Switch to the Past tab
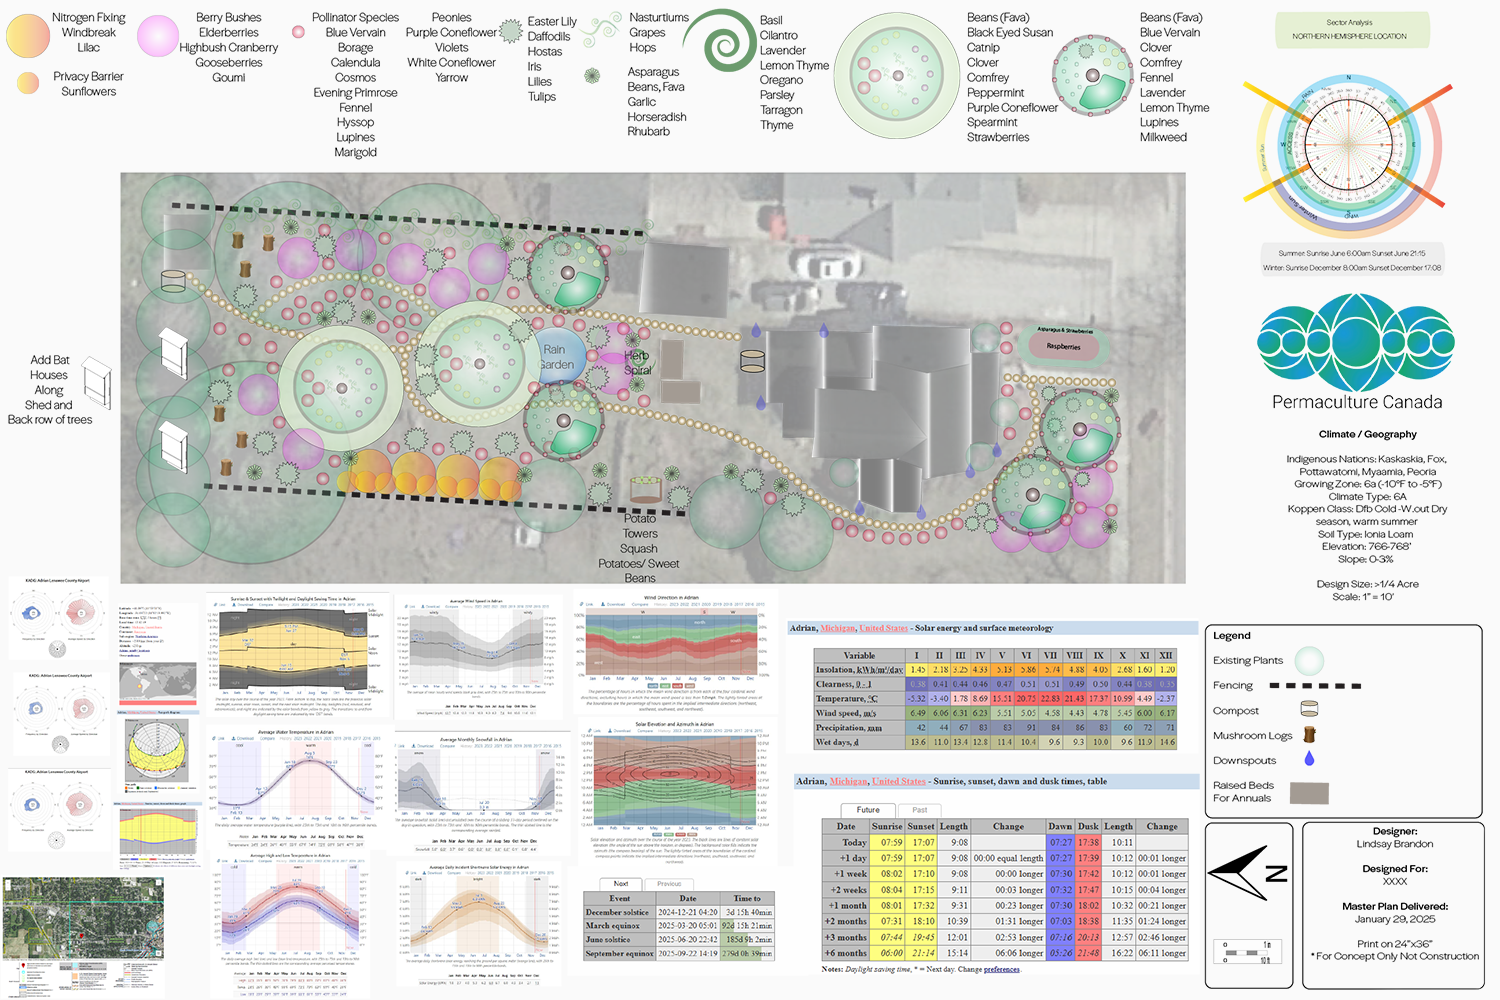Screen dimensions: 1500x1000 pyautogui.click(x=919, y=810)
